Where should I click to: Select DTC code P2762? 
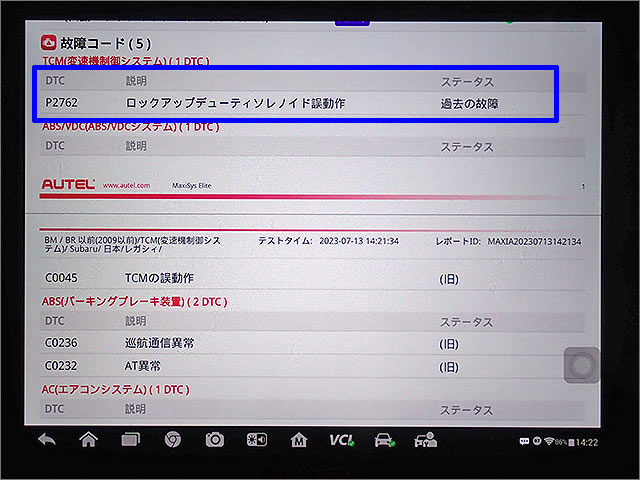click(x=61, y=102)
